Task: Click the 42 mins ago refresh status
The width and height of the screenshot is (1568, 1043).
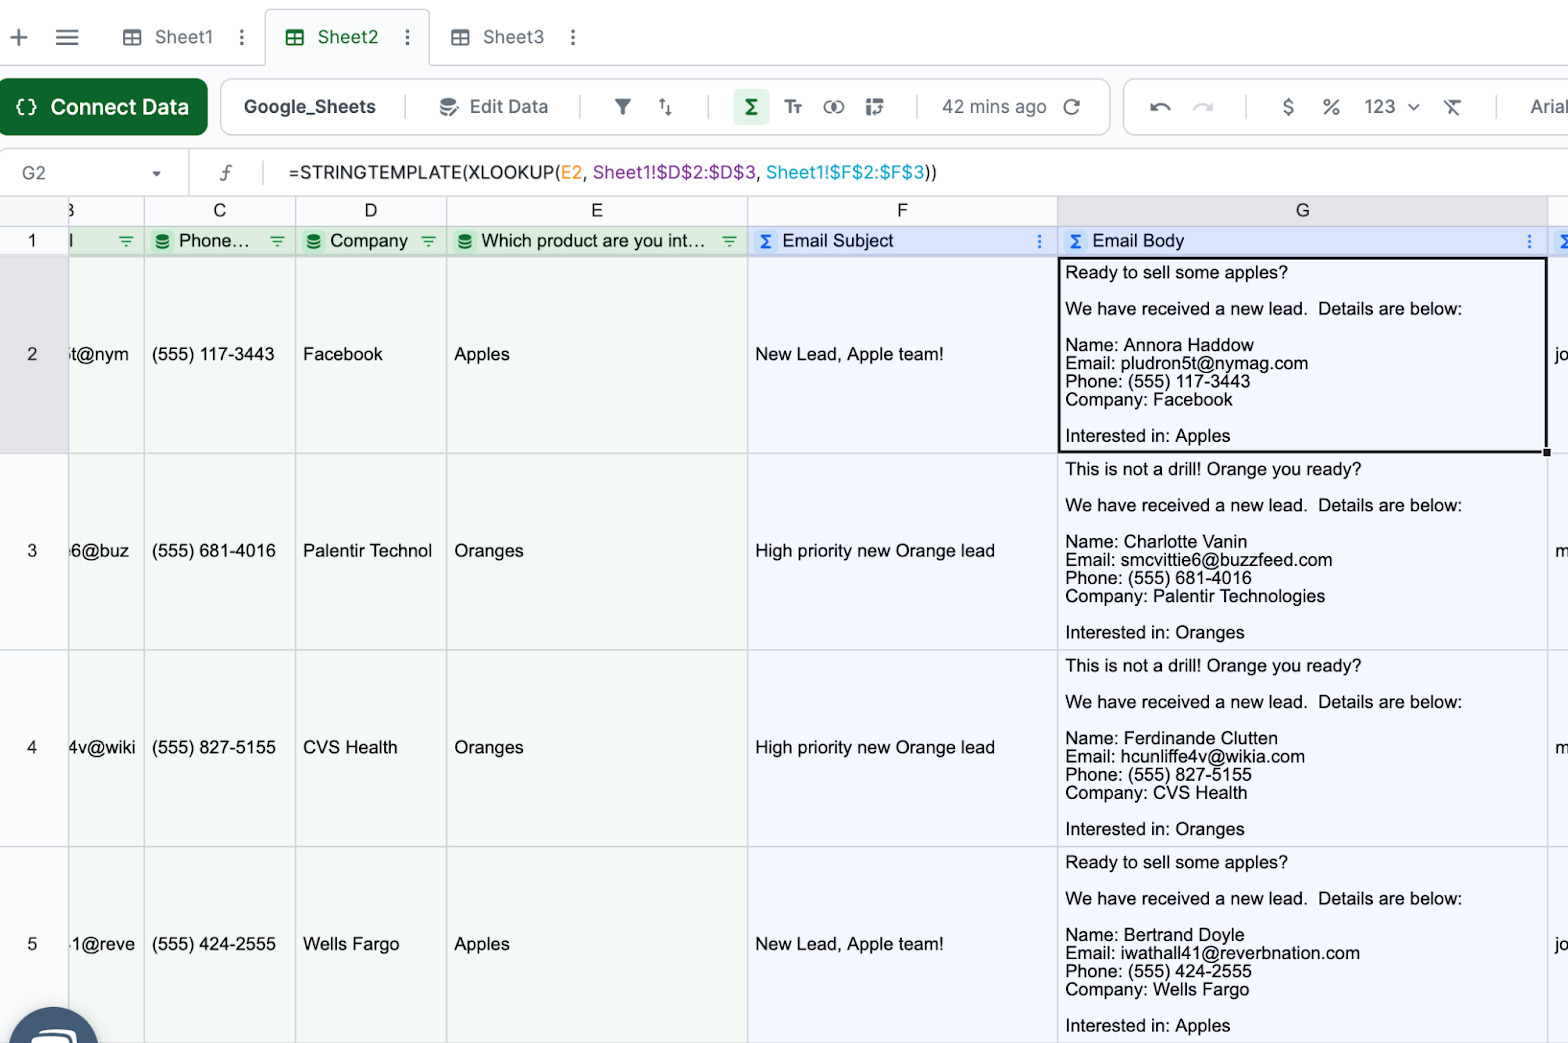Action: tap(994, 107)
